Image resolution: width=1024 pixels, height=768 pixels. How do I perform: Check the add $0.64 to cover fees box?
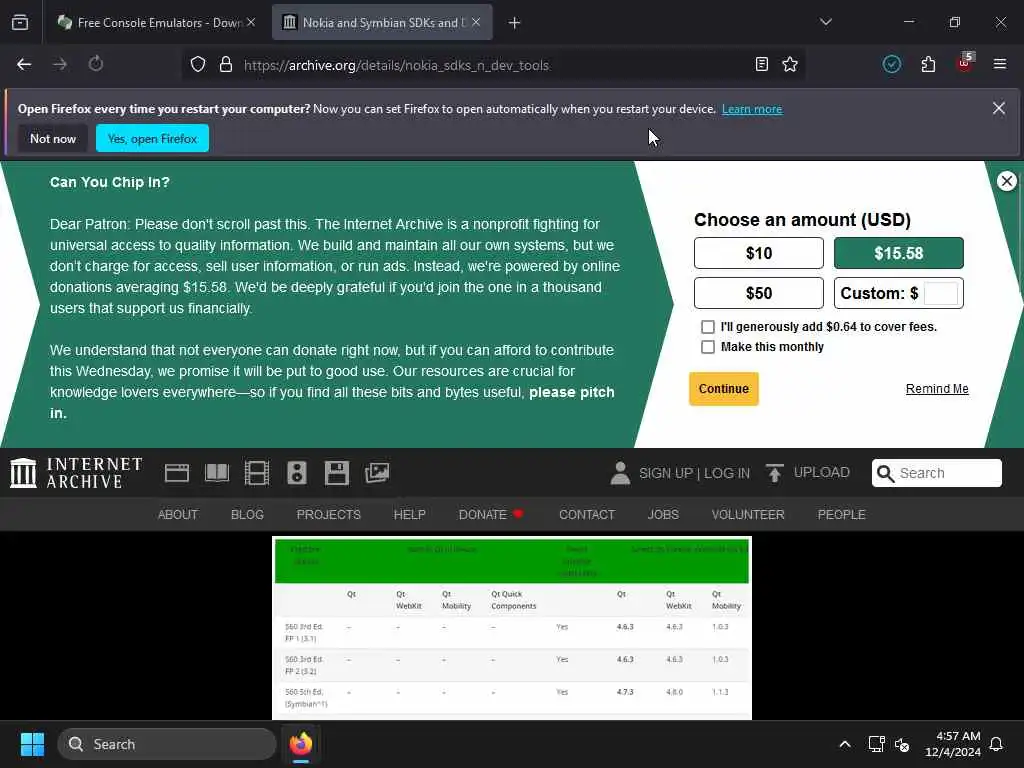[x=708, y=327]
